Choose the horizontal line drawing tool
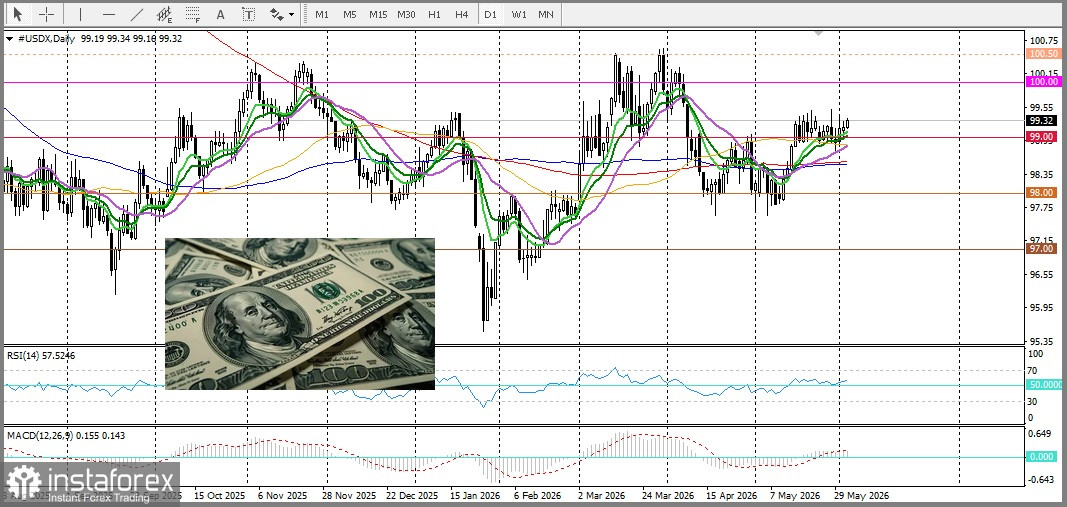Image resolution: width=1067 pixels, height=507 pixels. pos(109,14)
